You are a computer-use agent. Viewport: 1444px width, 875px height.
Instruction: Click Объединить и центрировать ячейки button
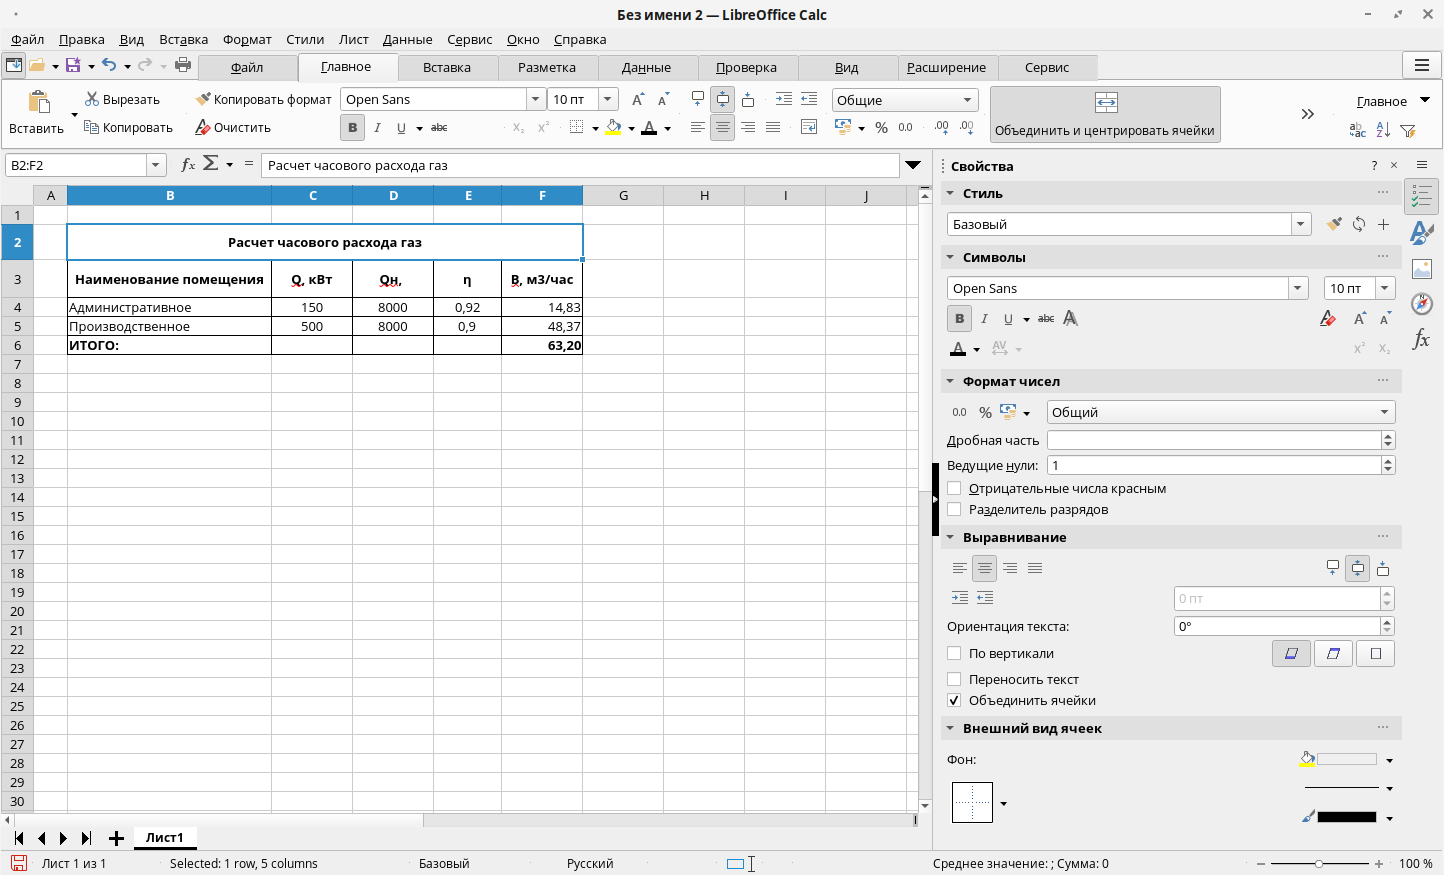pyautogui.click(x=1104, y=115)
